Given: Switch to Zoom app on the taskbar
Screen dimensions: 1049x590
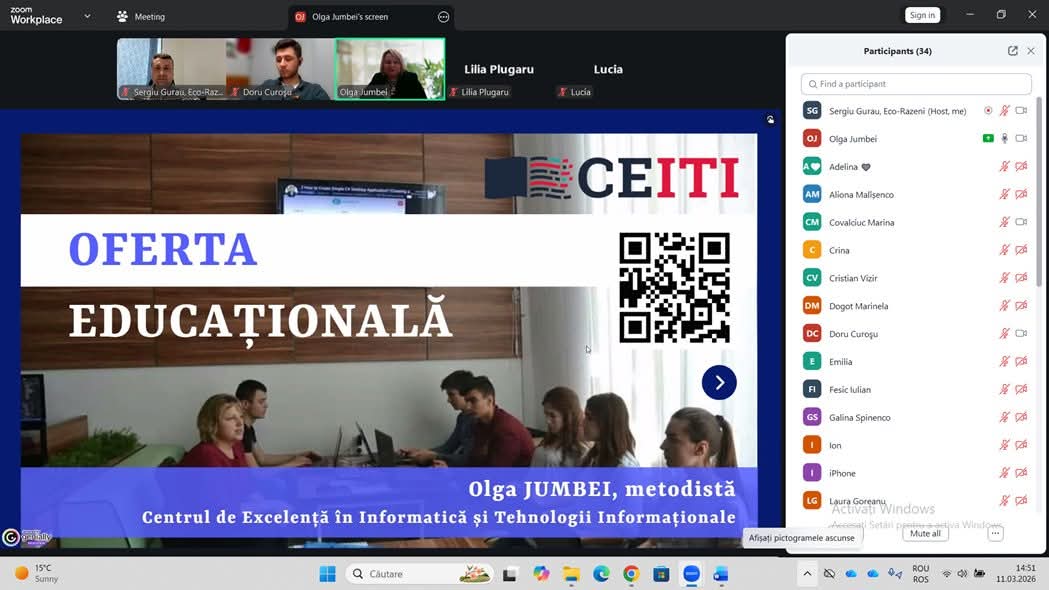Looking at the screenshot, I should (x=691, y=574).
